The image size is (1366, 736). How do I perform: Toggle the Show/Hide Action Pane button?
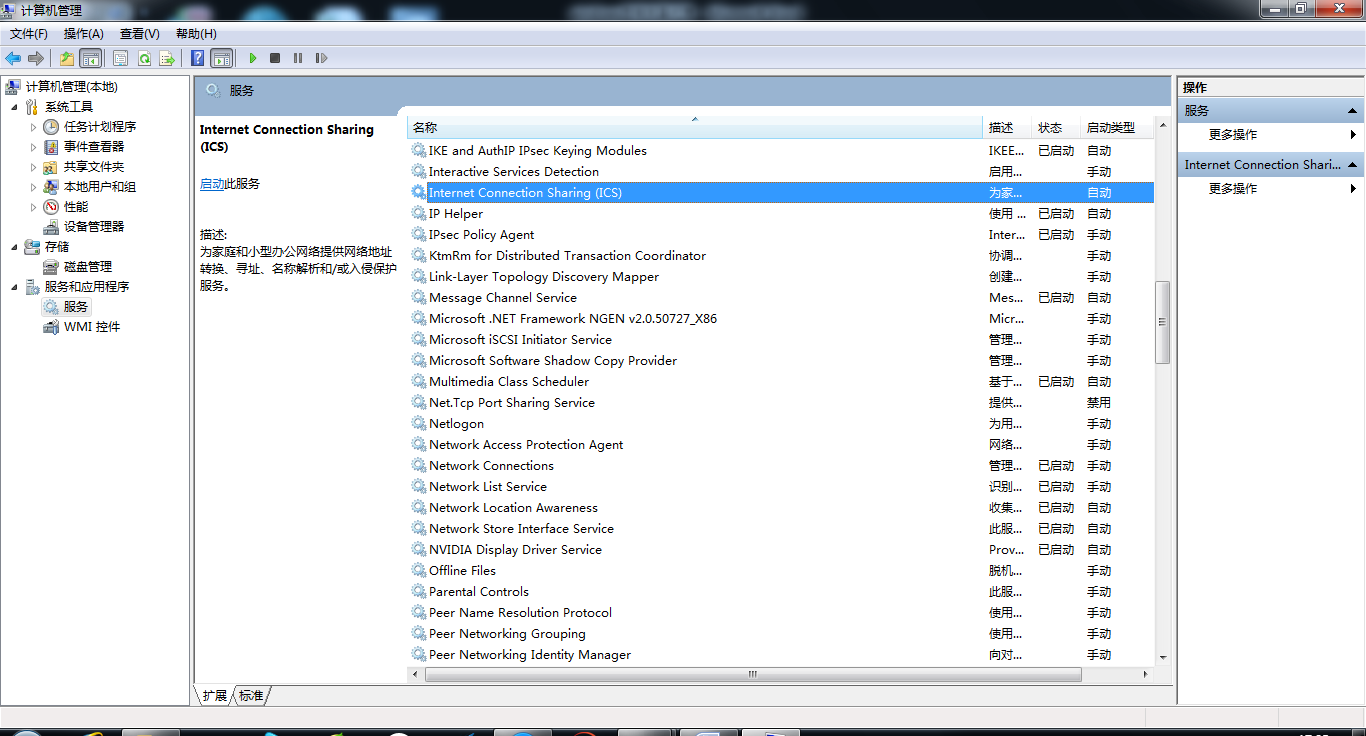point(221,58)
